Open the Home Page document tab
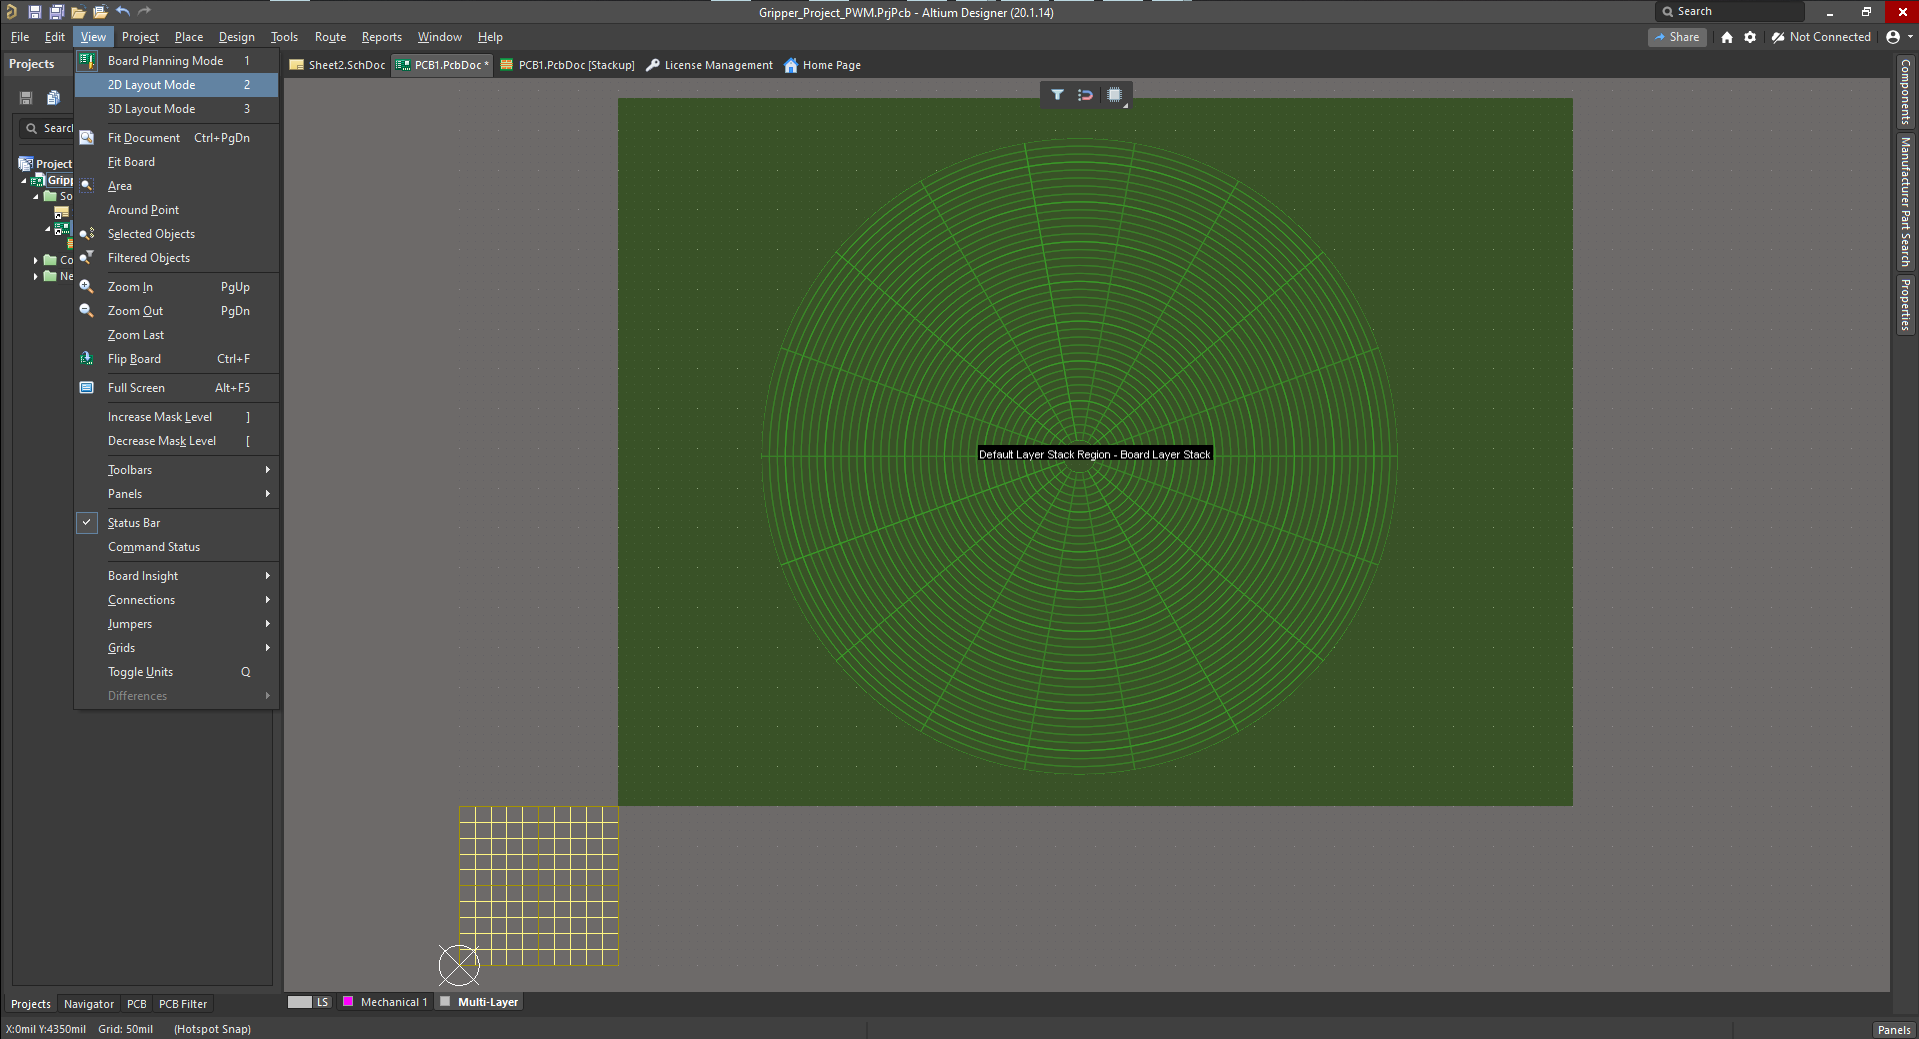Viewport: 1919px width, 1039px height. (x=822, y=65)
